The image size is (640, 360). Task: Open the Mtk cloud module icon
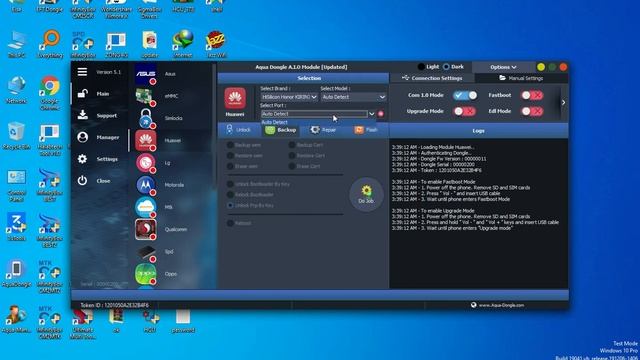tap(146, 207)
